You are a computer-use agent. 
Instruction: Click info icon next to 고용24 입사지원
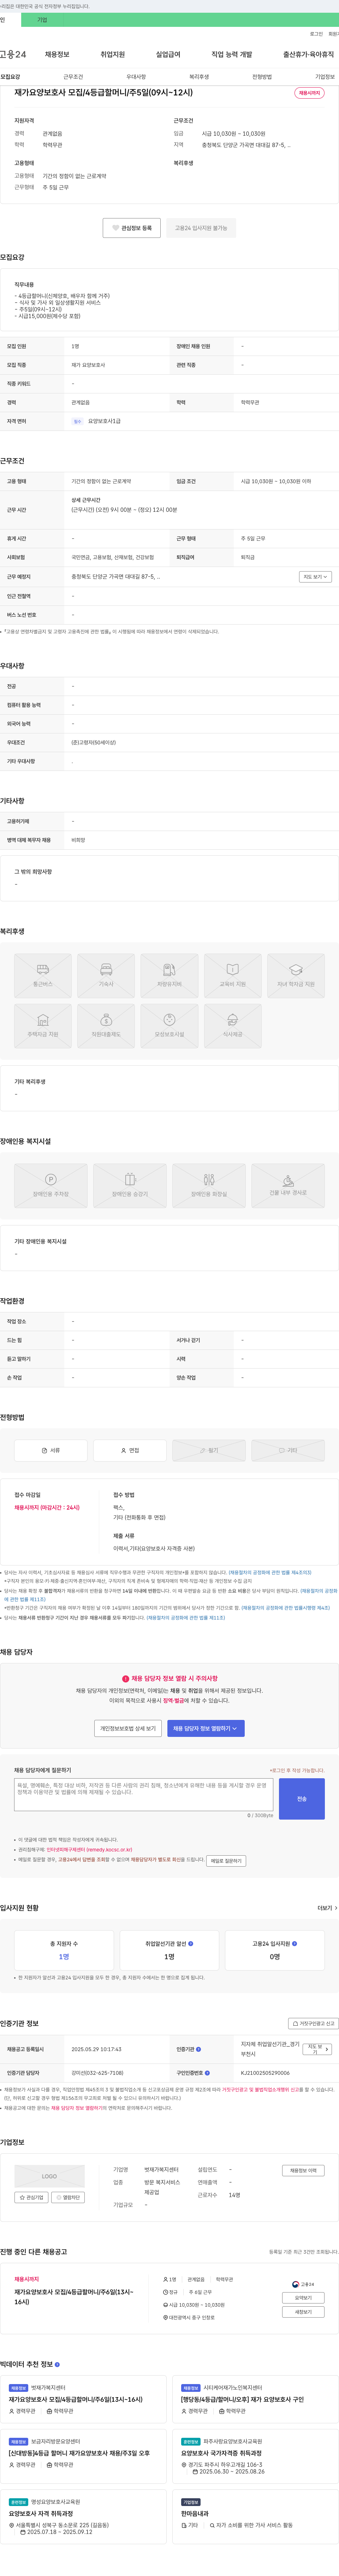(294, 1944)
